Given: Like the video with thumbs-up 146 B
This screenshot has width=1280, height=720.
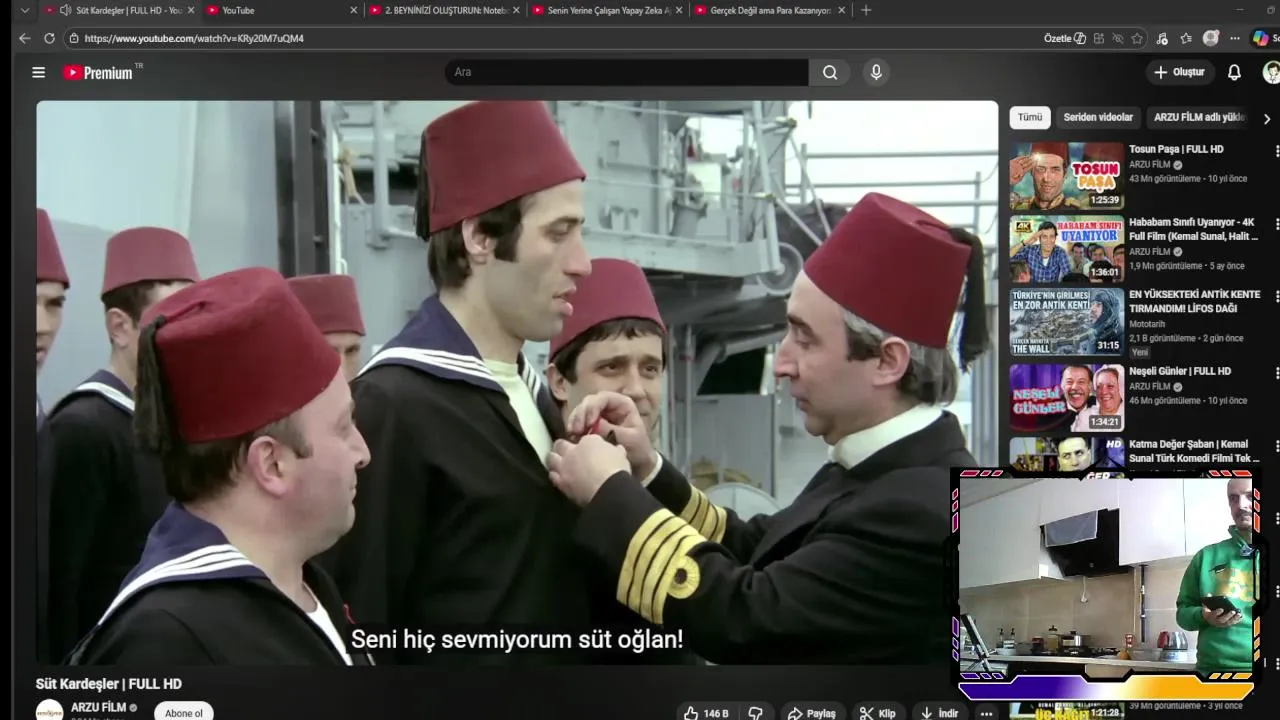Looking at the screenshot, I should [707, 713].
